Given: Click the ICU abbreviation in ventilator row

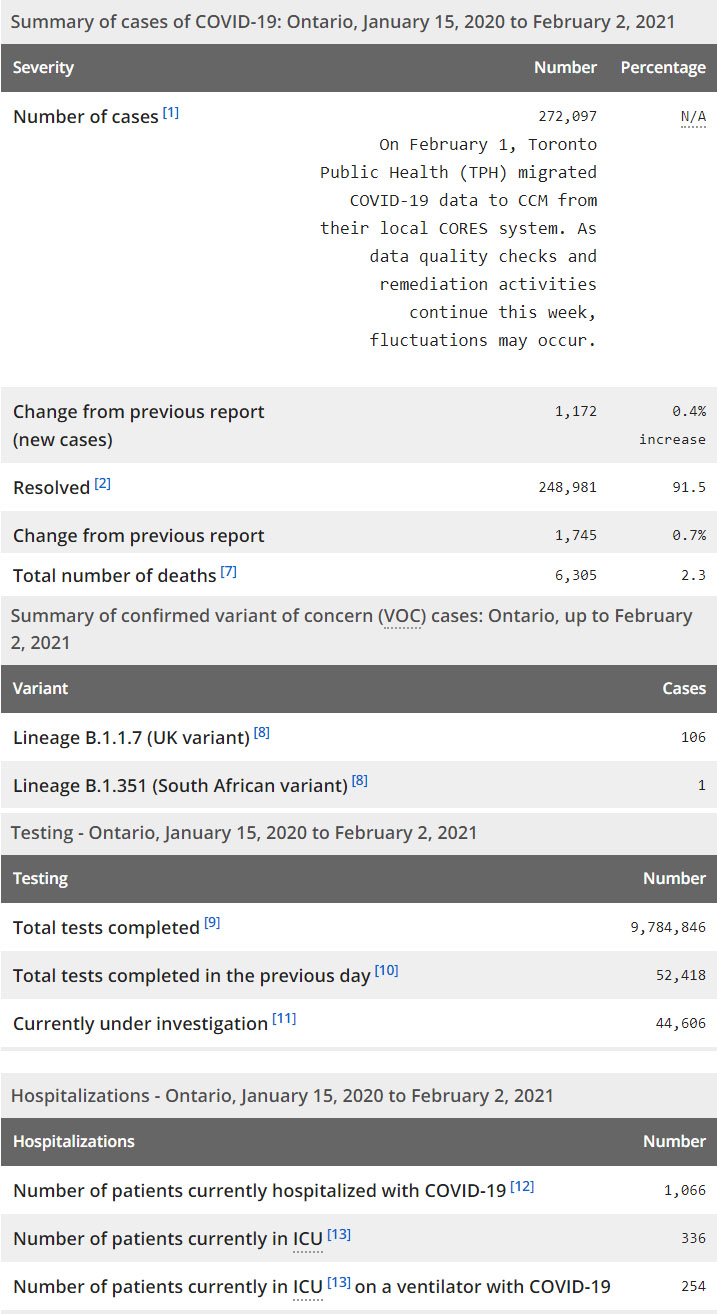Looking at the screenshot, I should 307,1286.
